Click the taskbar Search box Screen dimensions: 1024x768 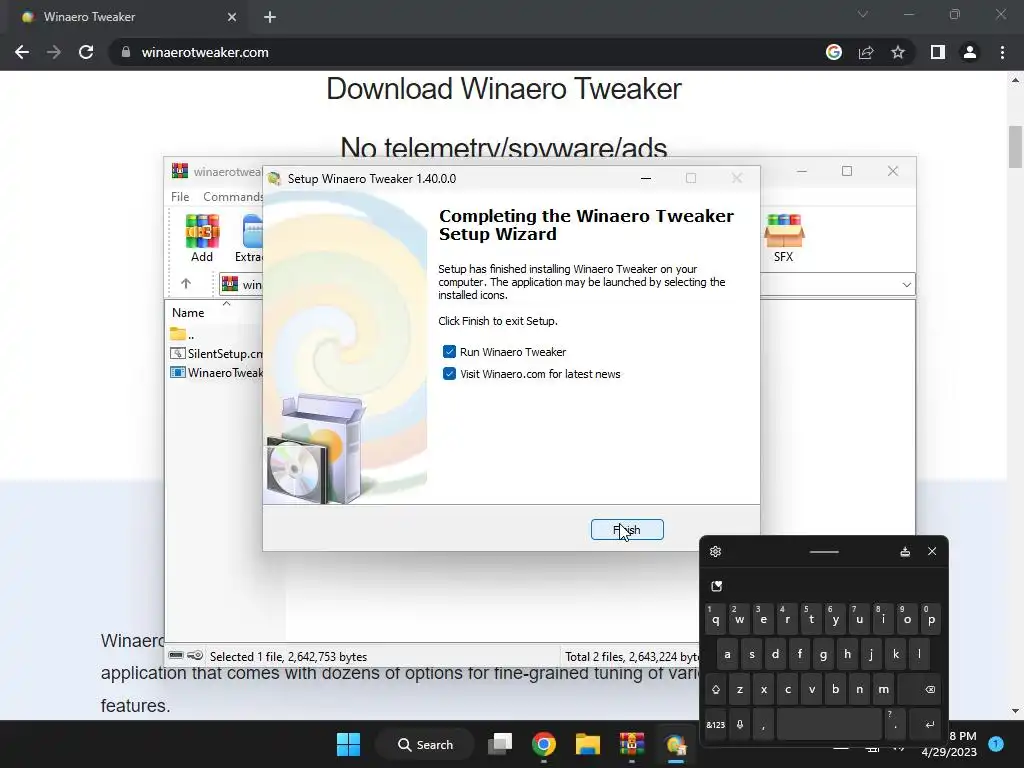click(425, 744)
